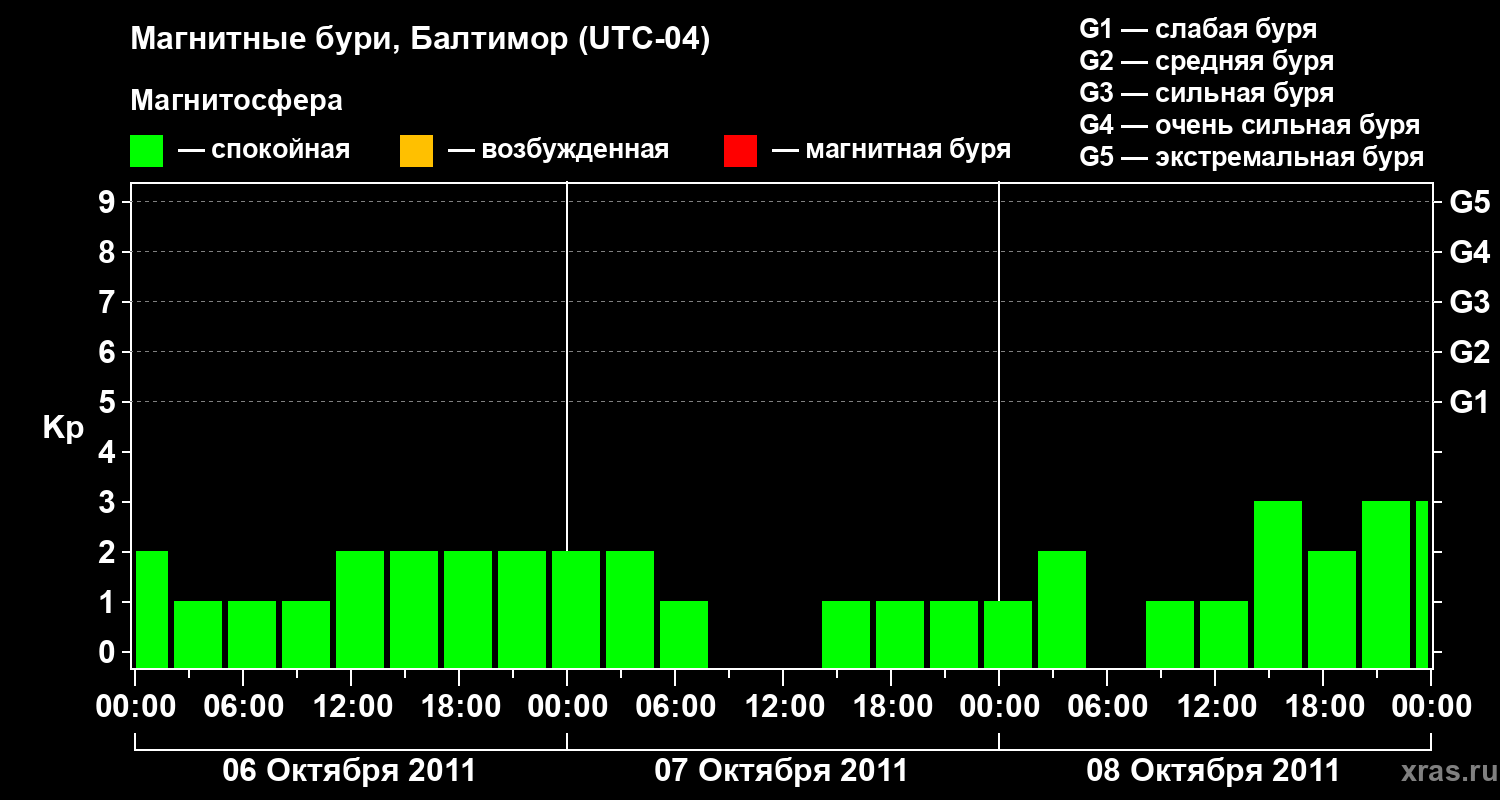The image size is (1500, 800).
Task: Click the G1 axis label beside the Kp 5 gridline
Action: click(x=1470, y=403)
